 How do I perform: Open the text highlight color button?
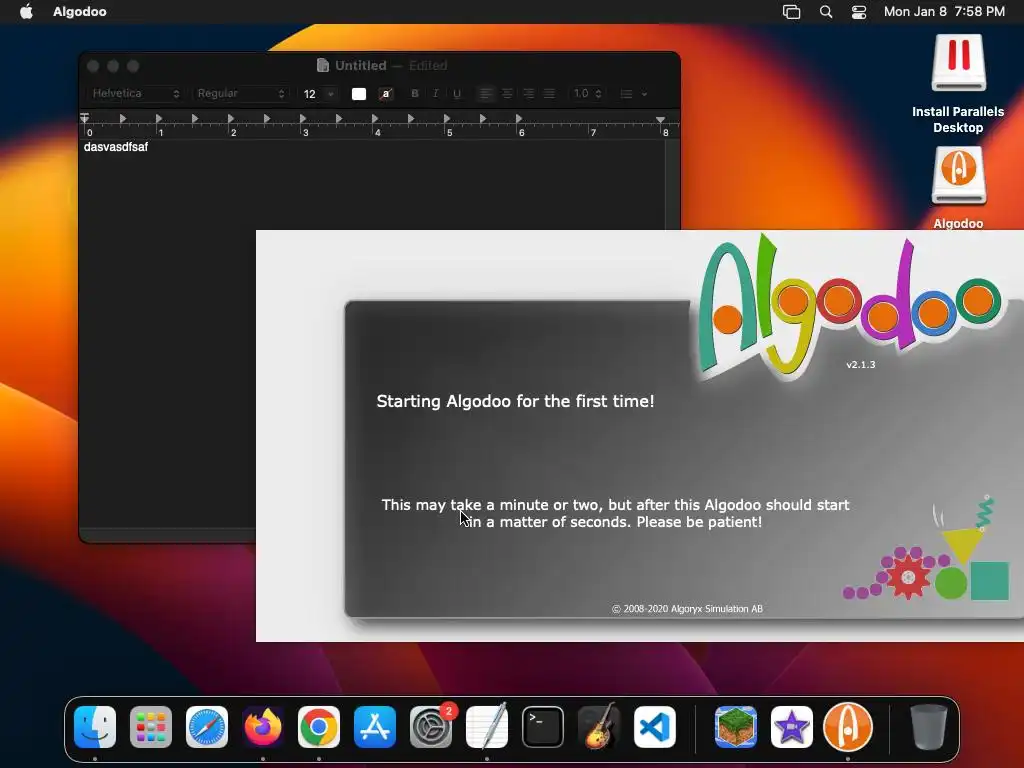click(x=386, y=93)
